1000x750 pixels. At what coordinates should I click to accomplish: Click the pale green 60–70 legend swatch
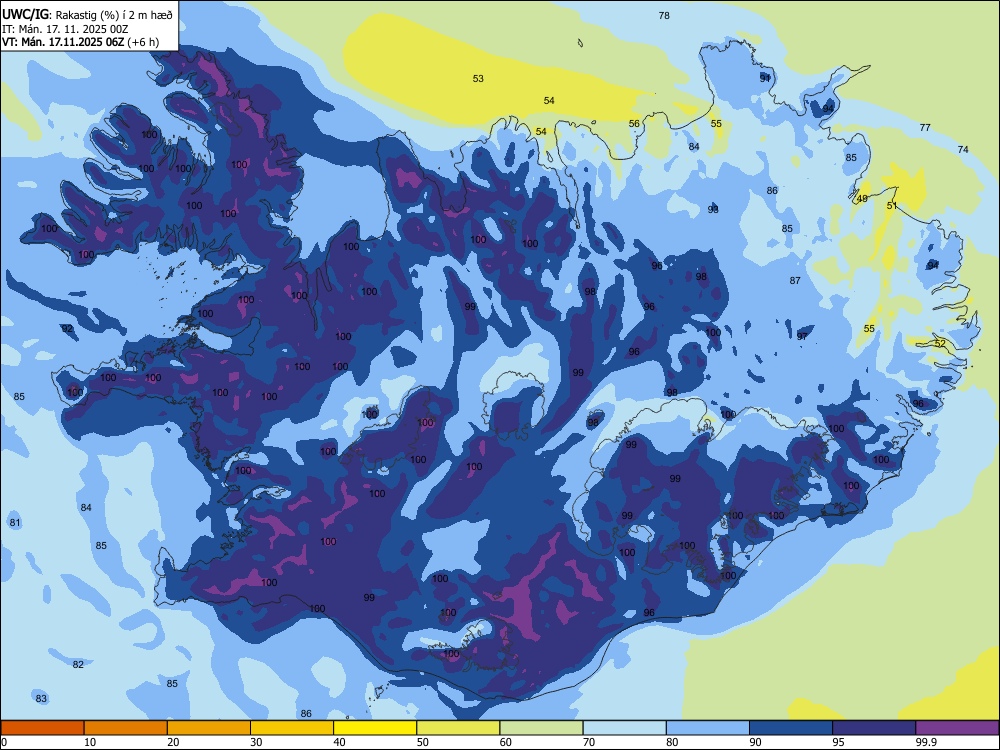click(541, 728)
